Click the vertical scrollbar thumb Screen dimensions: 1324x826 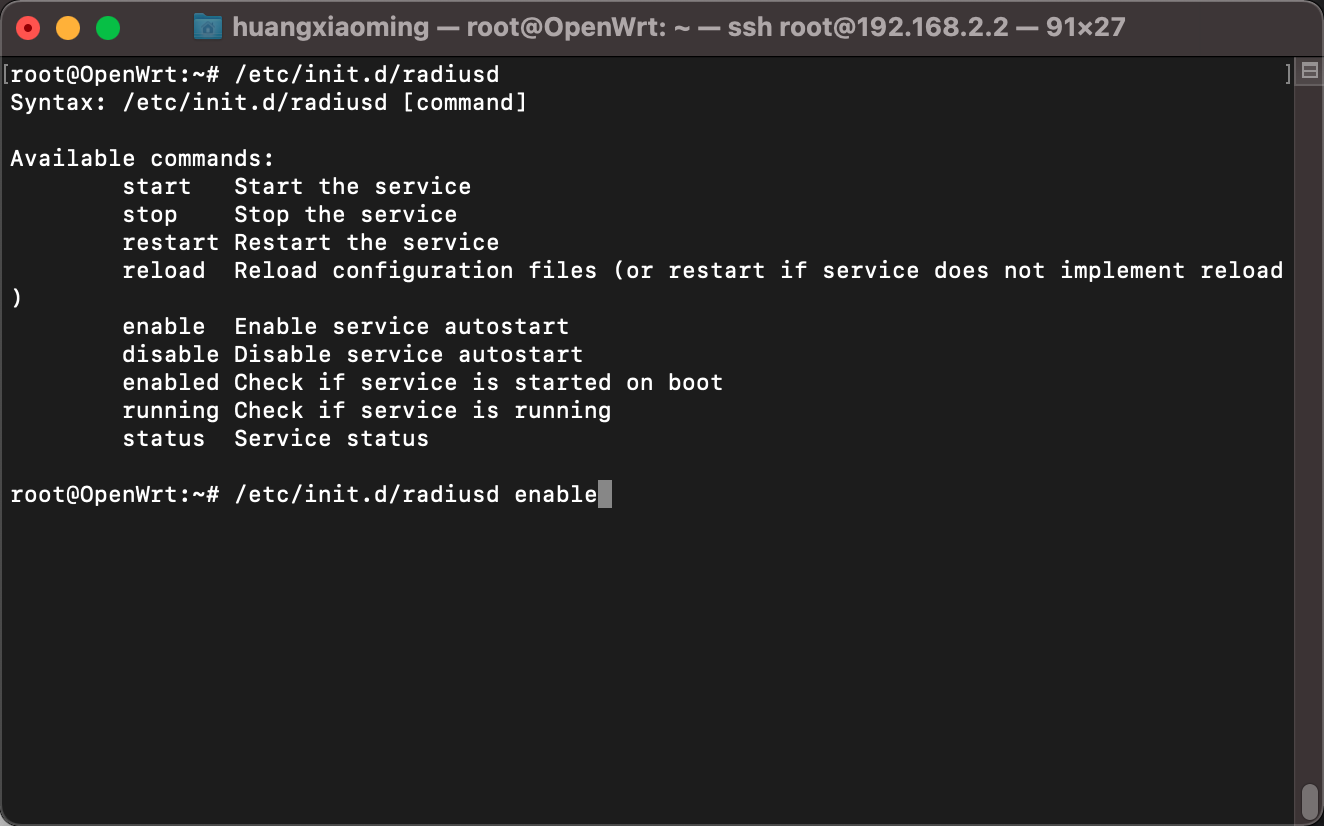point(1309,800)
